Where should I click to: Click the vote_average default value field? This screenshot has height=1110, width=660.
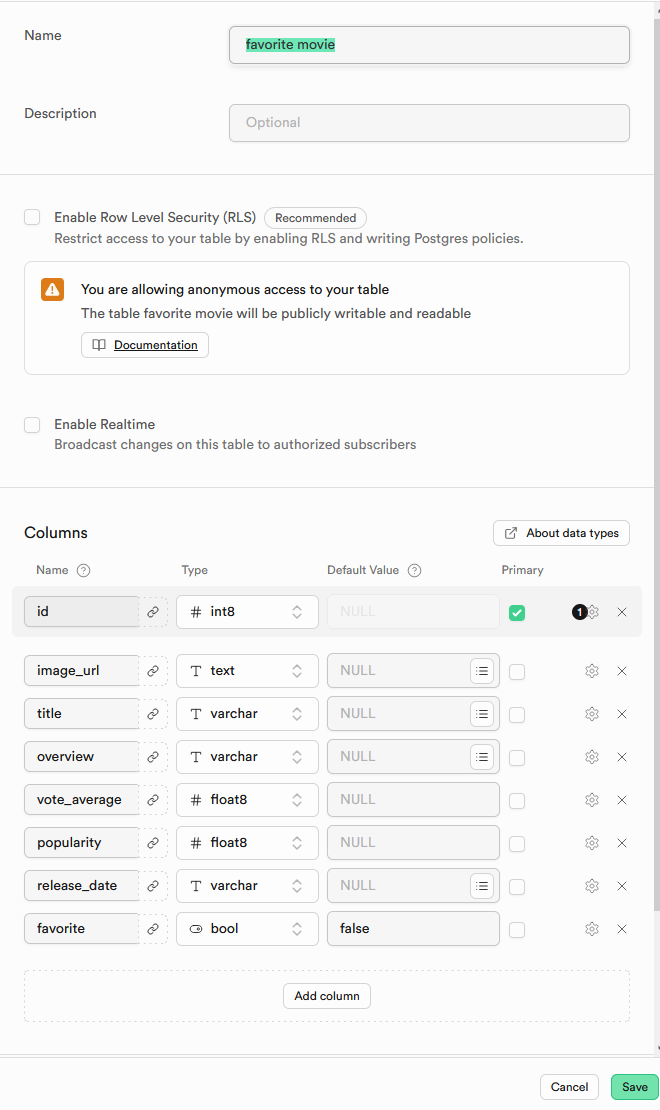tap(414, 800)
